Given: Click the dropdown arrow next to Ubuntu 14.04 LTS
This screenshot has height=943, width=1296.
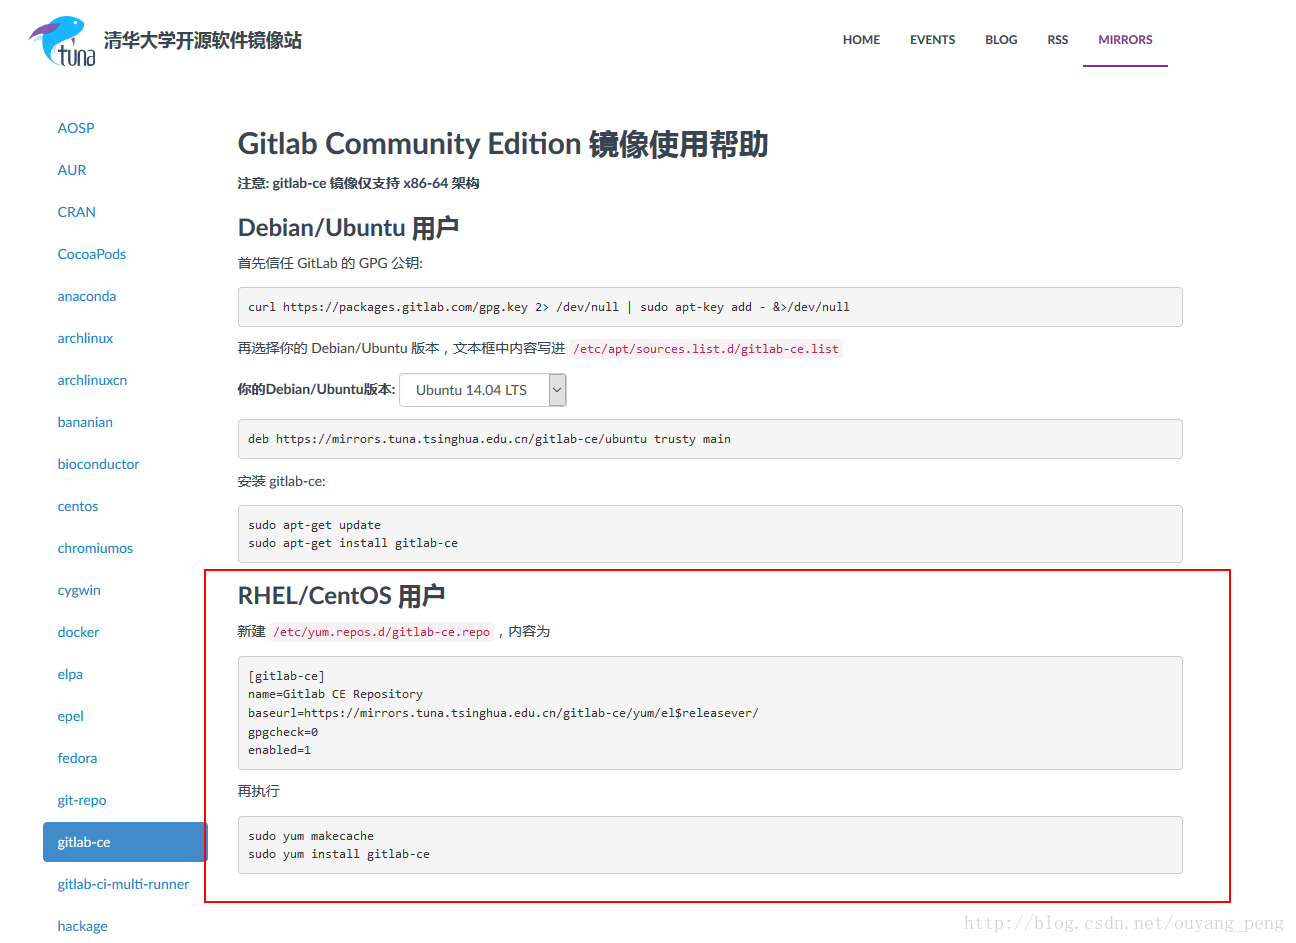Looking at the screenshot, I should 556,389.
